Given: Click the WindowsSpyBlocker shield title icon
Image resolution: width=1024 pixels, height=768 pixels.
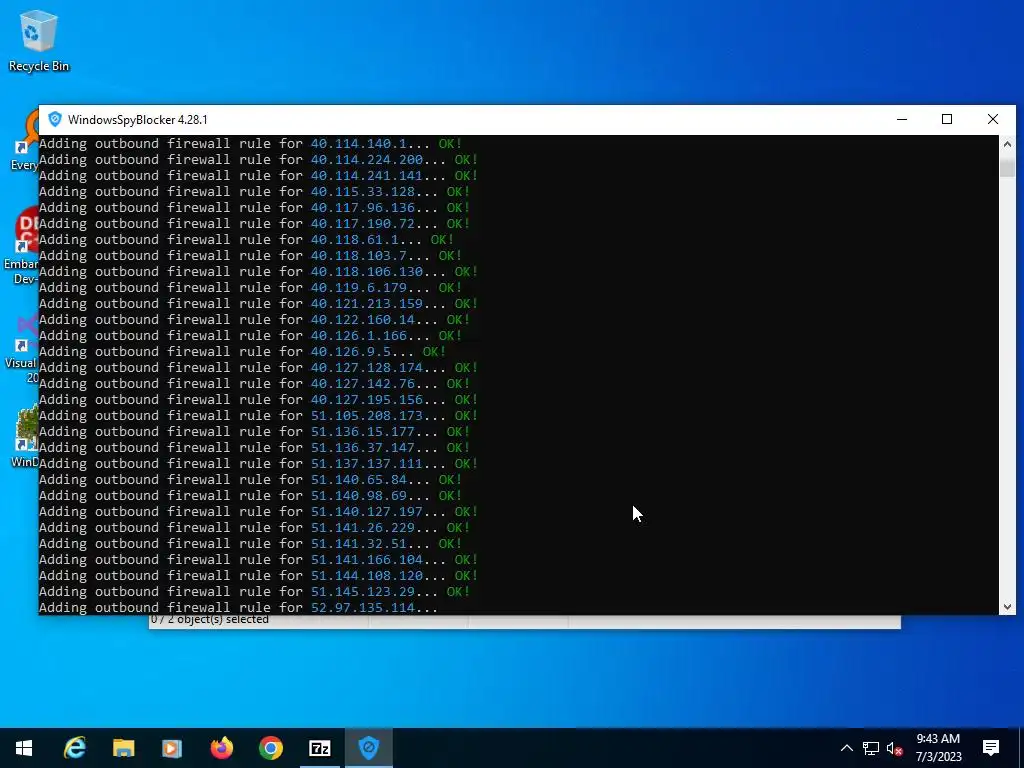Looking at the screenshot, I should (55, 120).
